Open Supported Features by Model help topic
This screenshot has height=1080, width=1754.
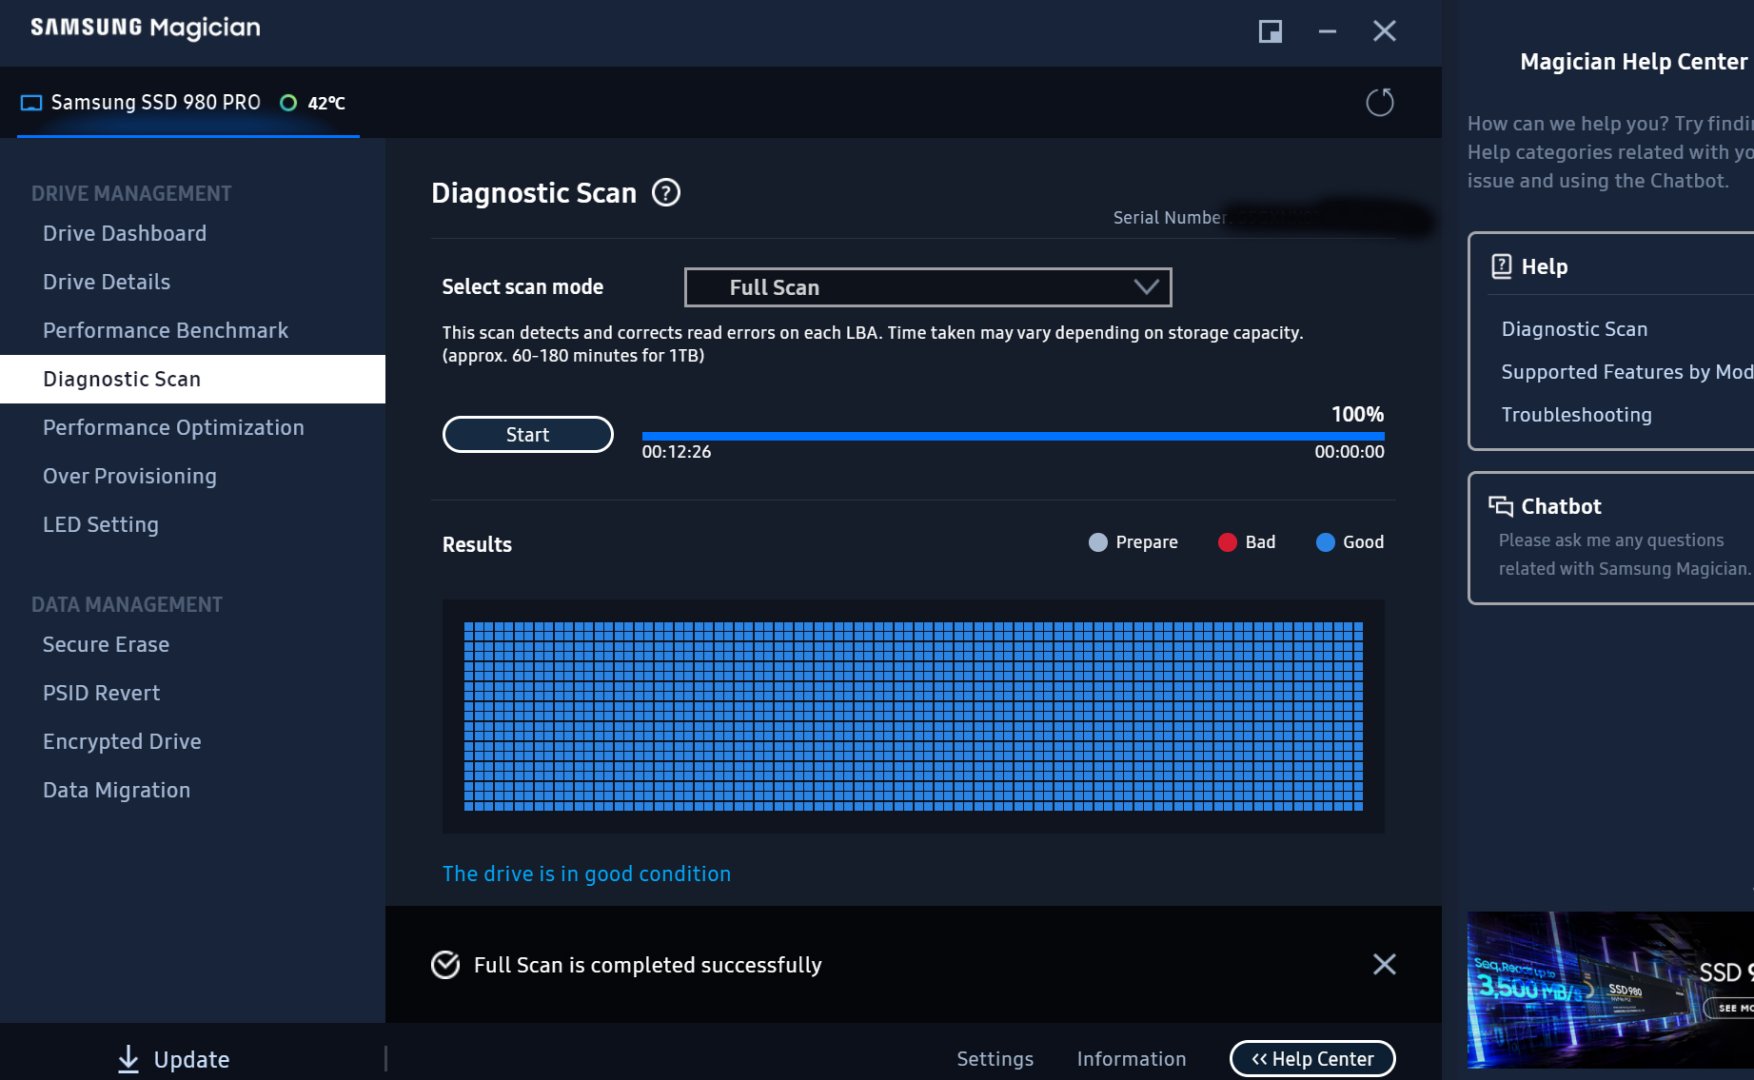[x=1627, y=372]
